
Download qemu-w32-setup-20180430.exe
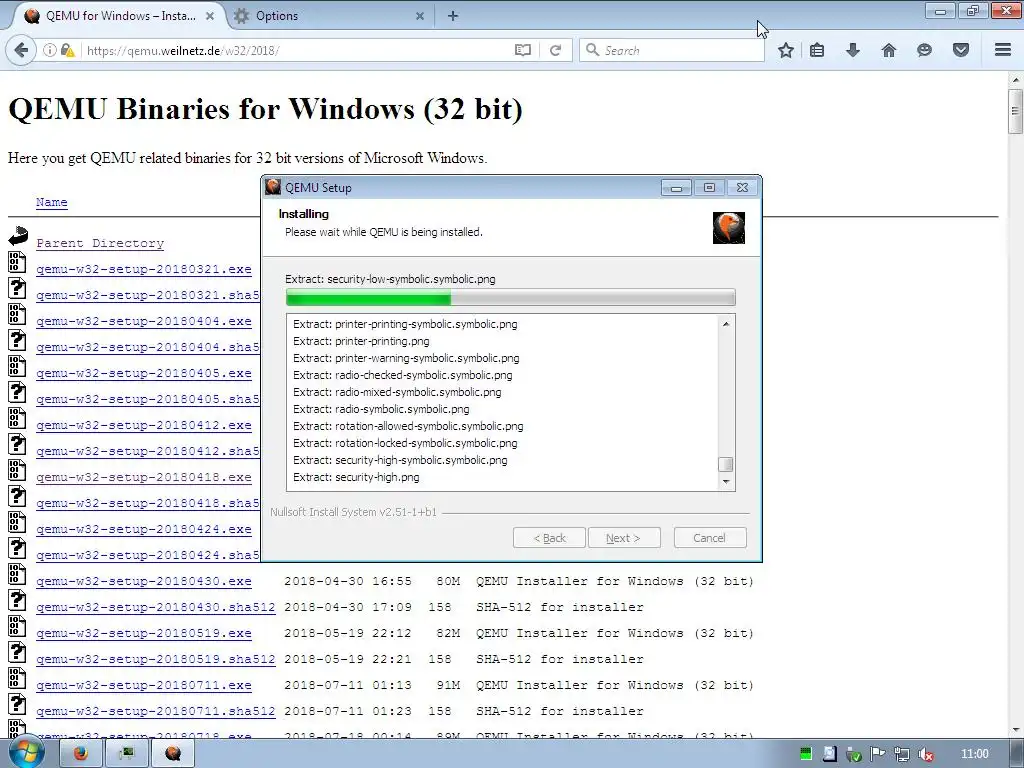pos(144,581)
